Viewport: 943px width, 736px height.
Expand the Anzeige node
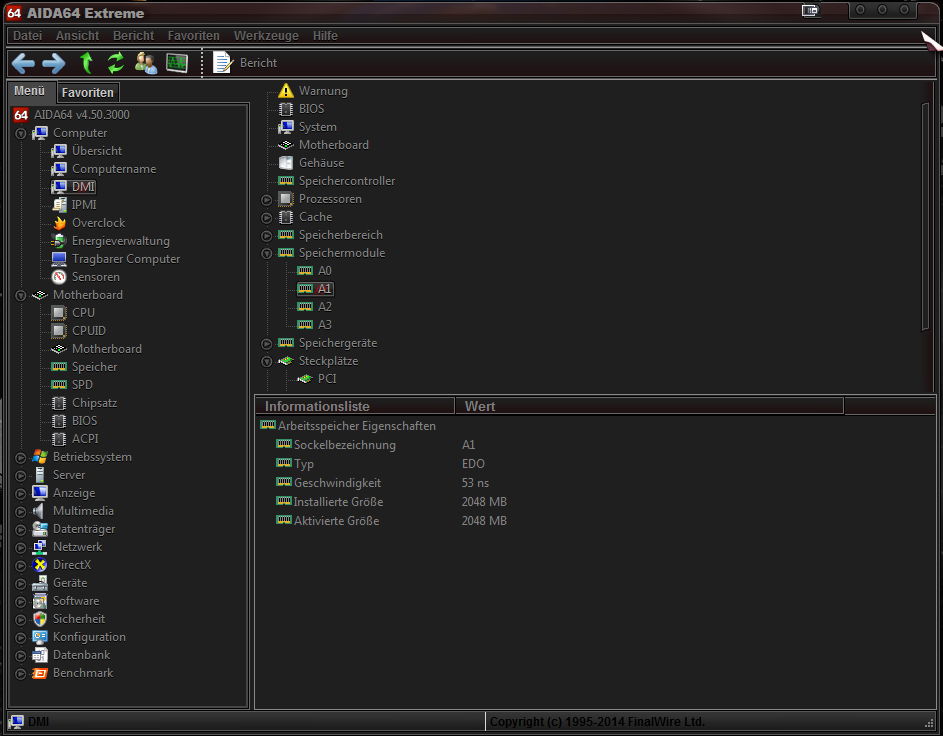tap(20, 494)
